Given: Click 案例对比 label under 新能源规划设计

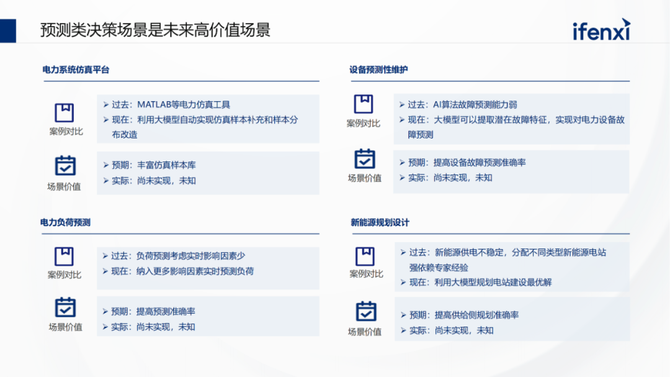Looking at the screenshot, I should (x=366, y=274).
